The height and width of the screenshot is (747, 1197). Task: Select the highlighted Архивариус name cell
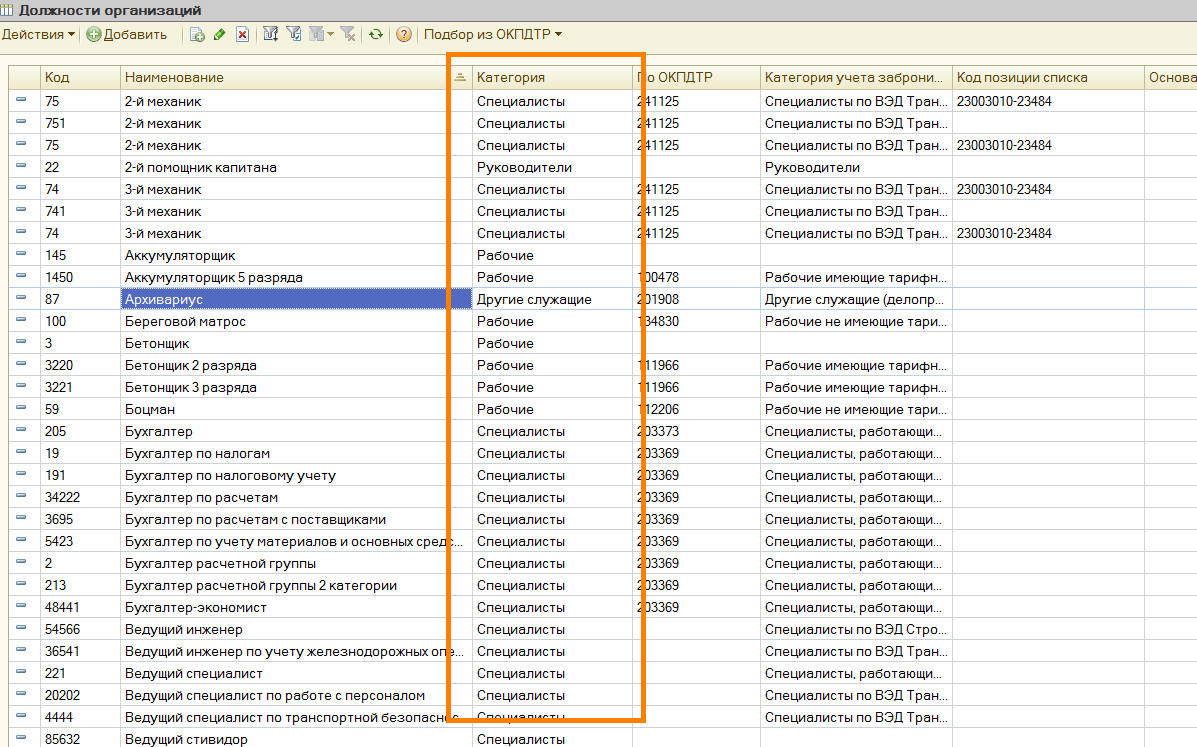(x=296, y=299)
